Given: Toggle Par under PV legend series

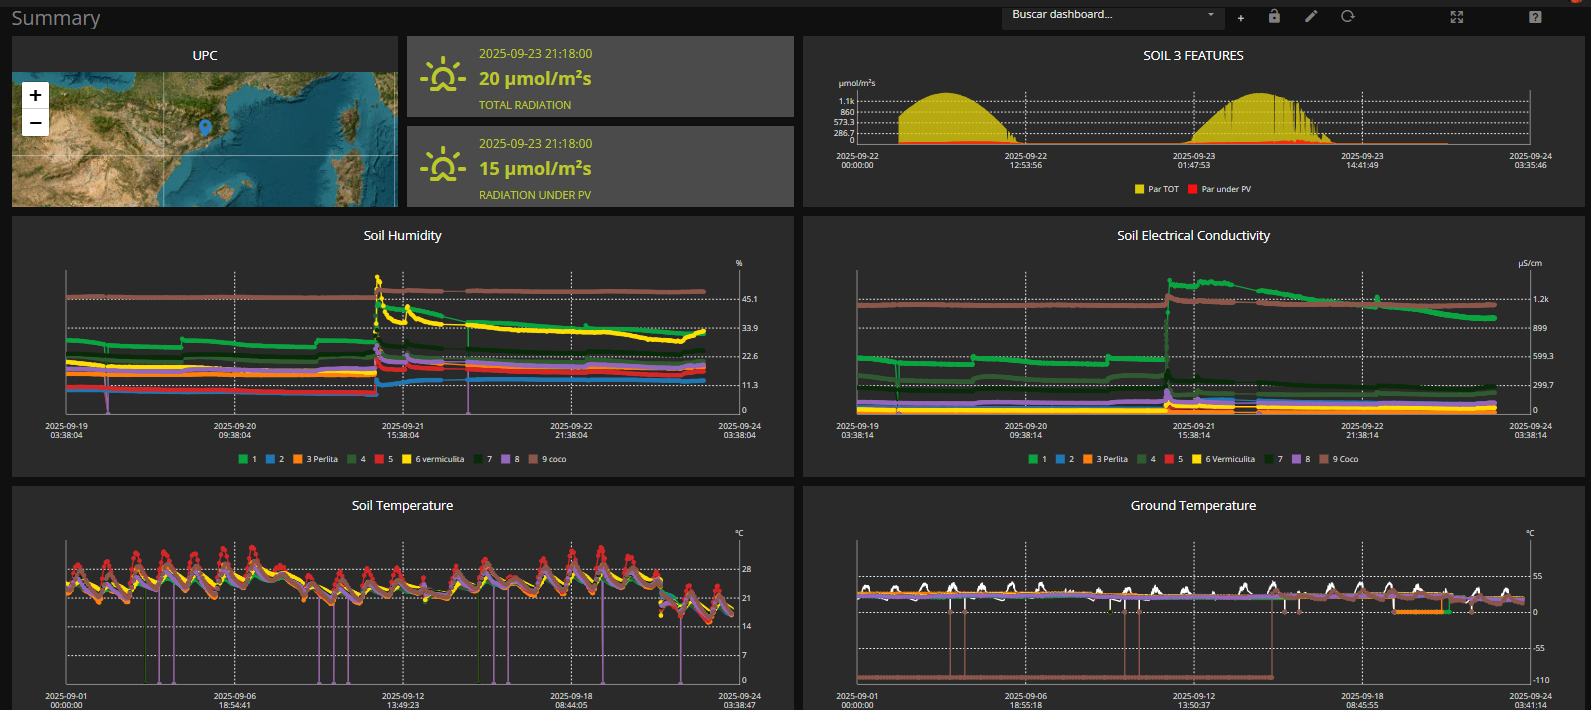Looking at the screenshot, I should coord(1219,189).
